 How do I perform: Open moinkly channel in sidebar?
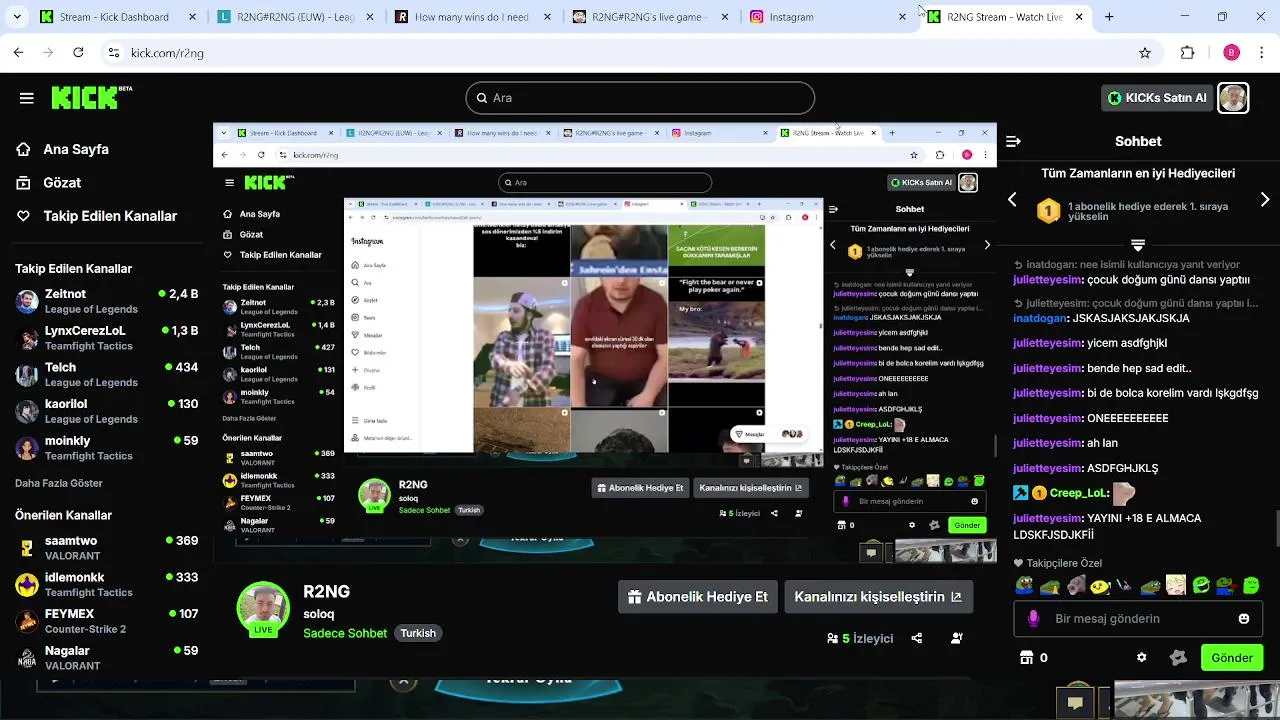pos(106,448)
